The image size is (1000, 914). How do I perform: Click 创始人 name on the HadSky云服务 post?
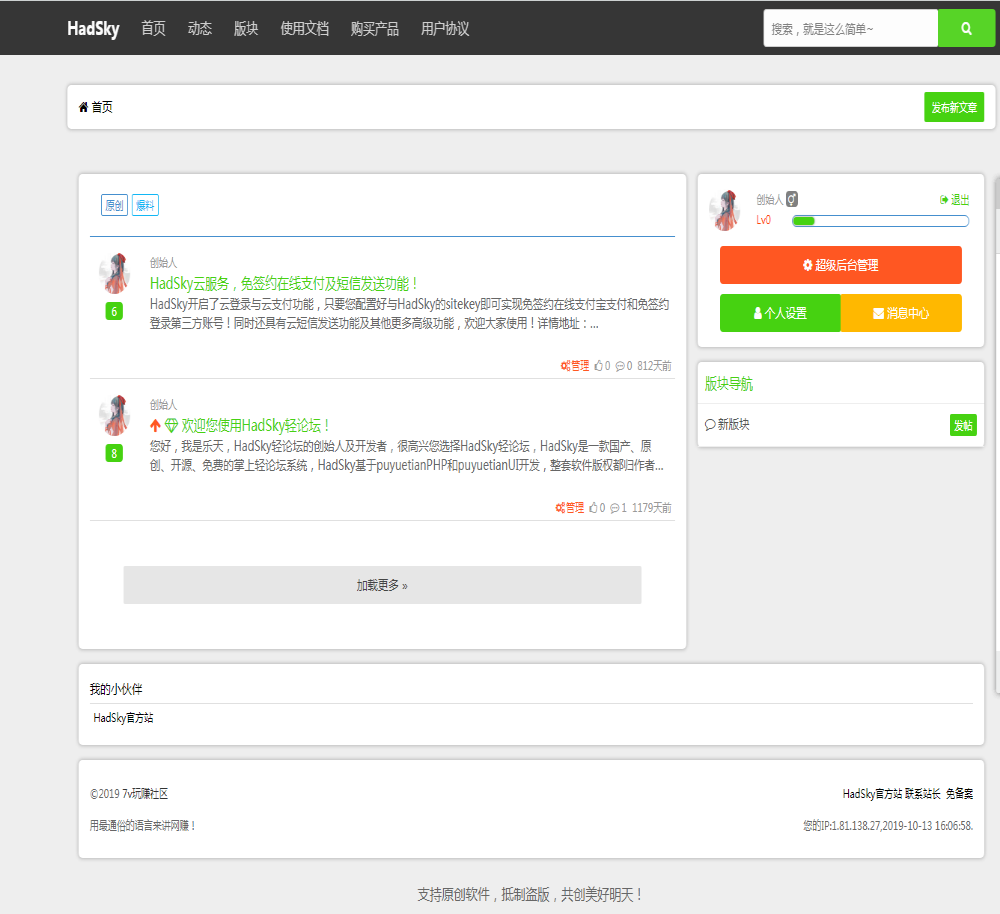pyautogui.click(x=163, y=263)
